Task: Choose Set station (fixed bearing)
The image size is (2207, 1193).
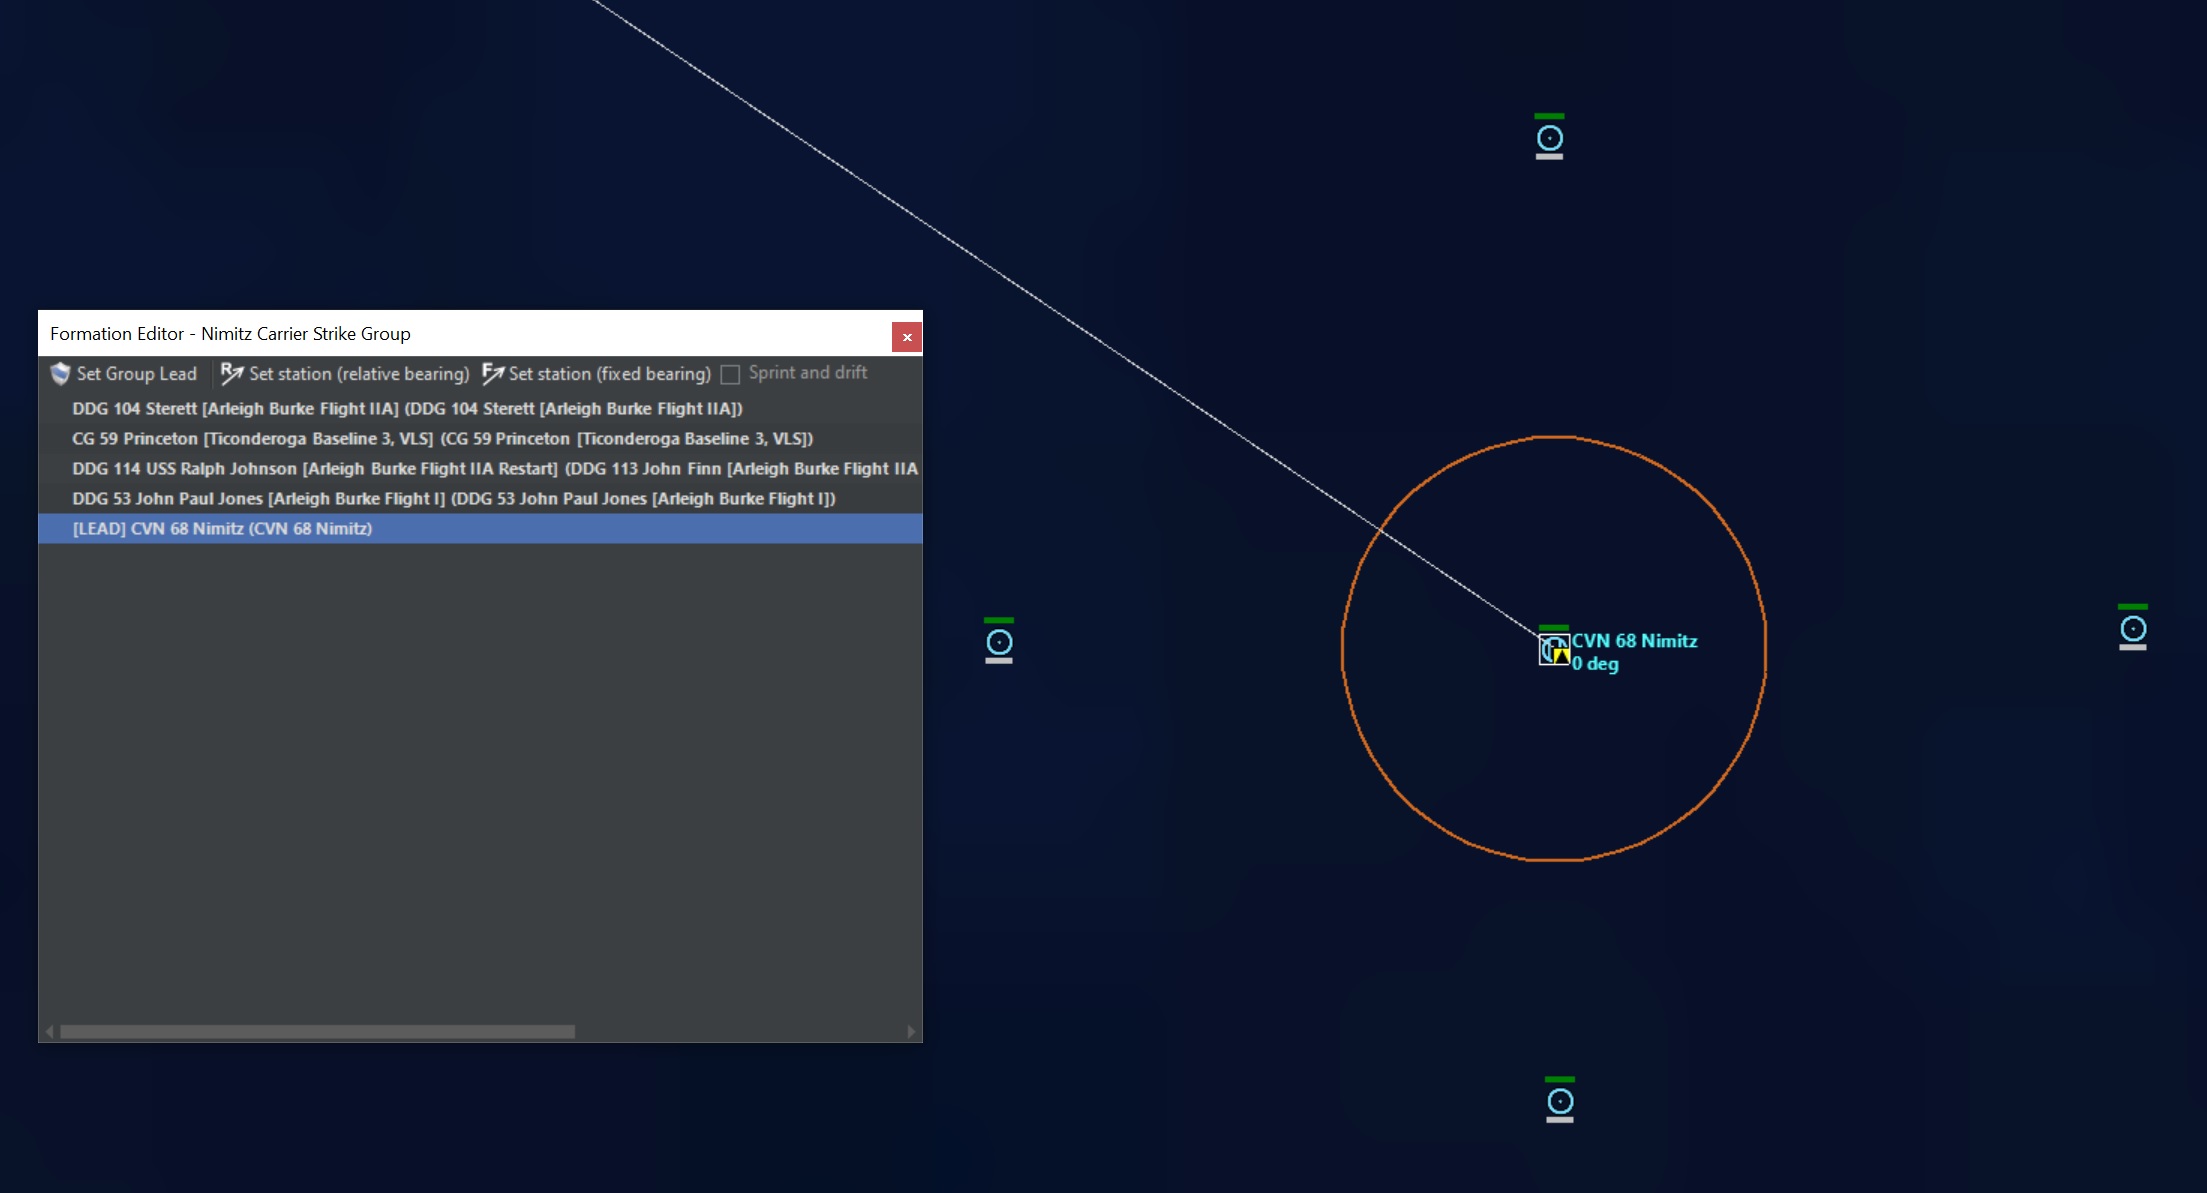Action: [x=610, y=374]
